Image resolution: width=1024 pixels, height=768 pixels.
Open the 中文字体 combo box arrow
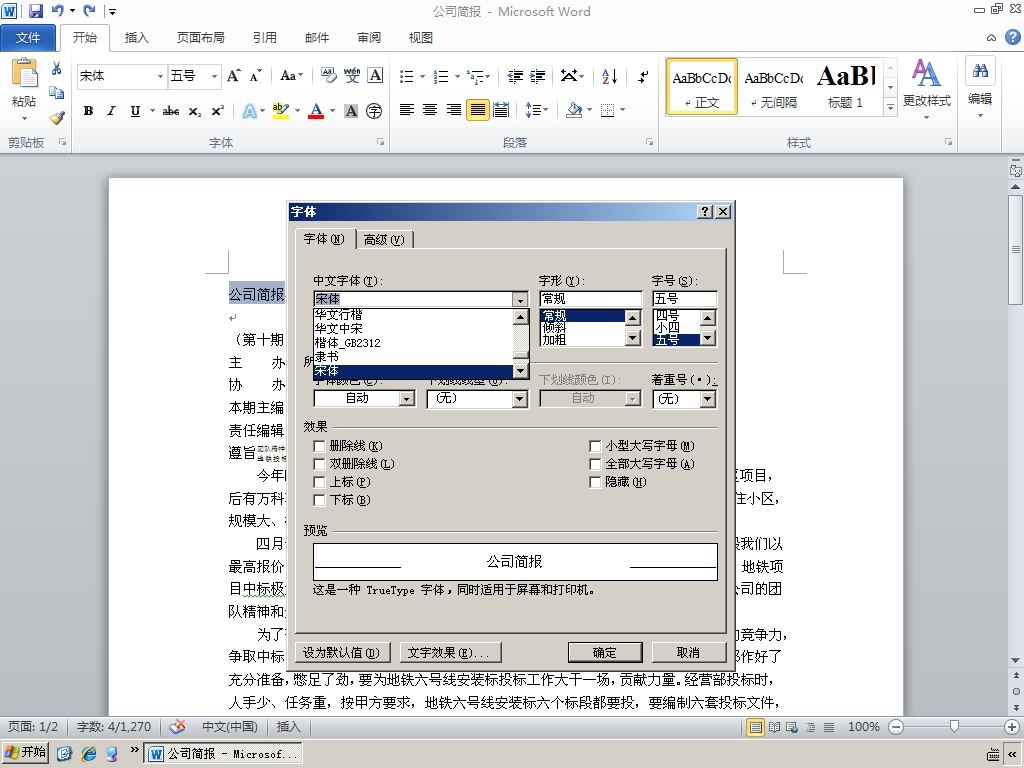pyautogui.click(x=520, y=300)
